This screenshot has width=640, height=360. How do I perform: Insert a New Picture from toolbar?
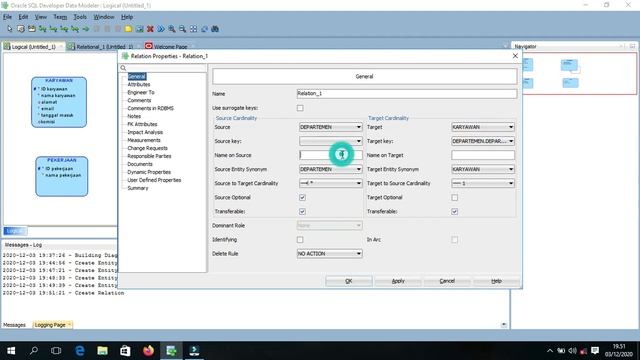(140, 29)
